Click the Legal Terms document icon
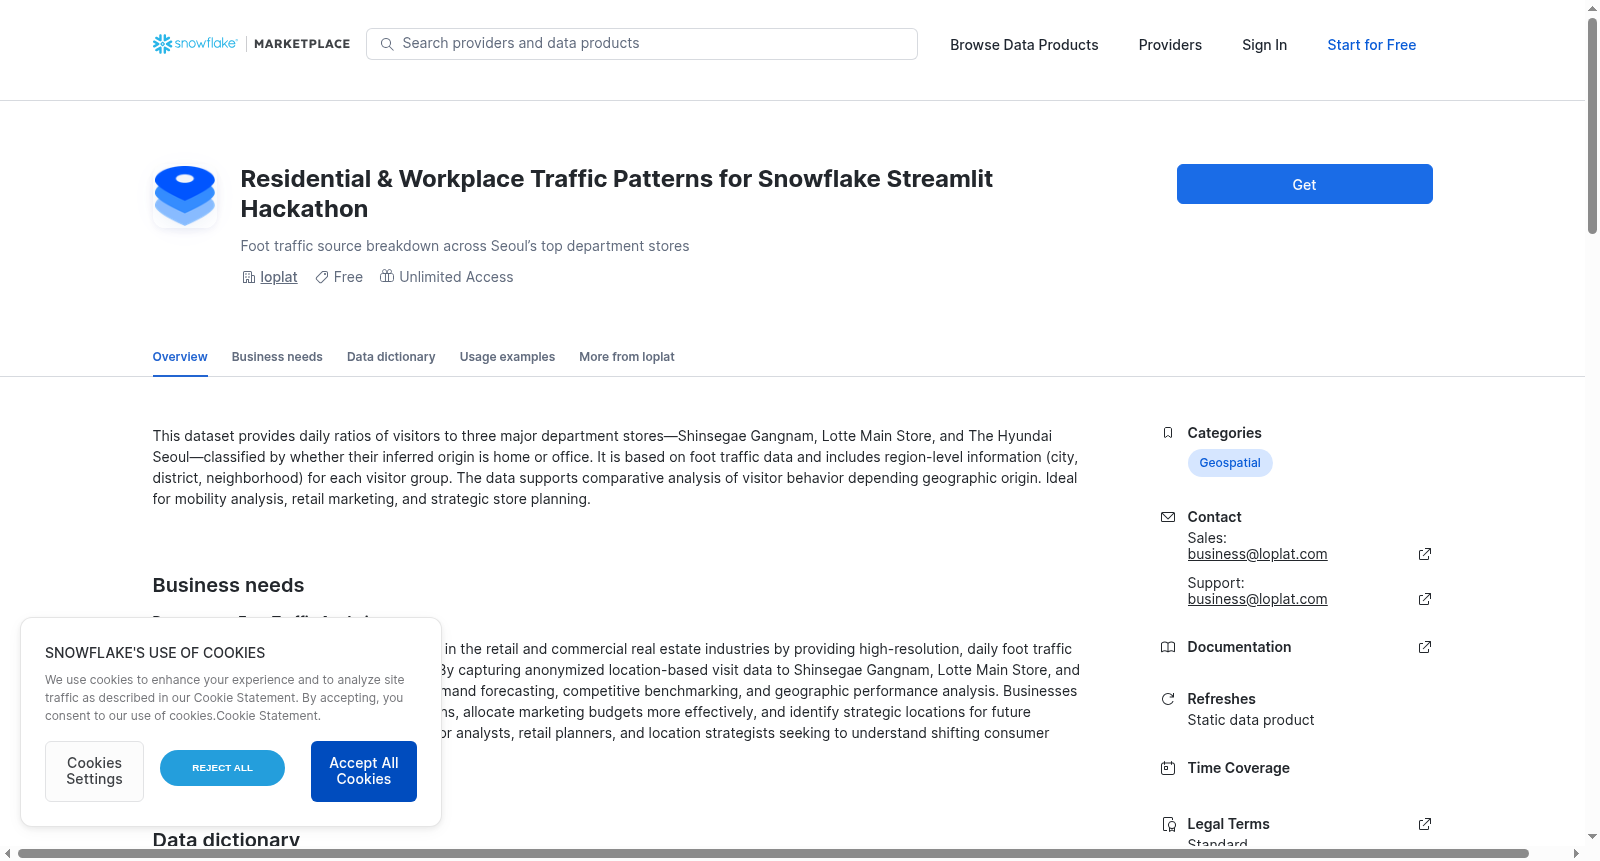 pyautogui.click(x=1168, y=824)
